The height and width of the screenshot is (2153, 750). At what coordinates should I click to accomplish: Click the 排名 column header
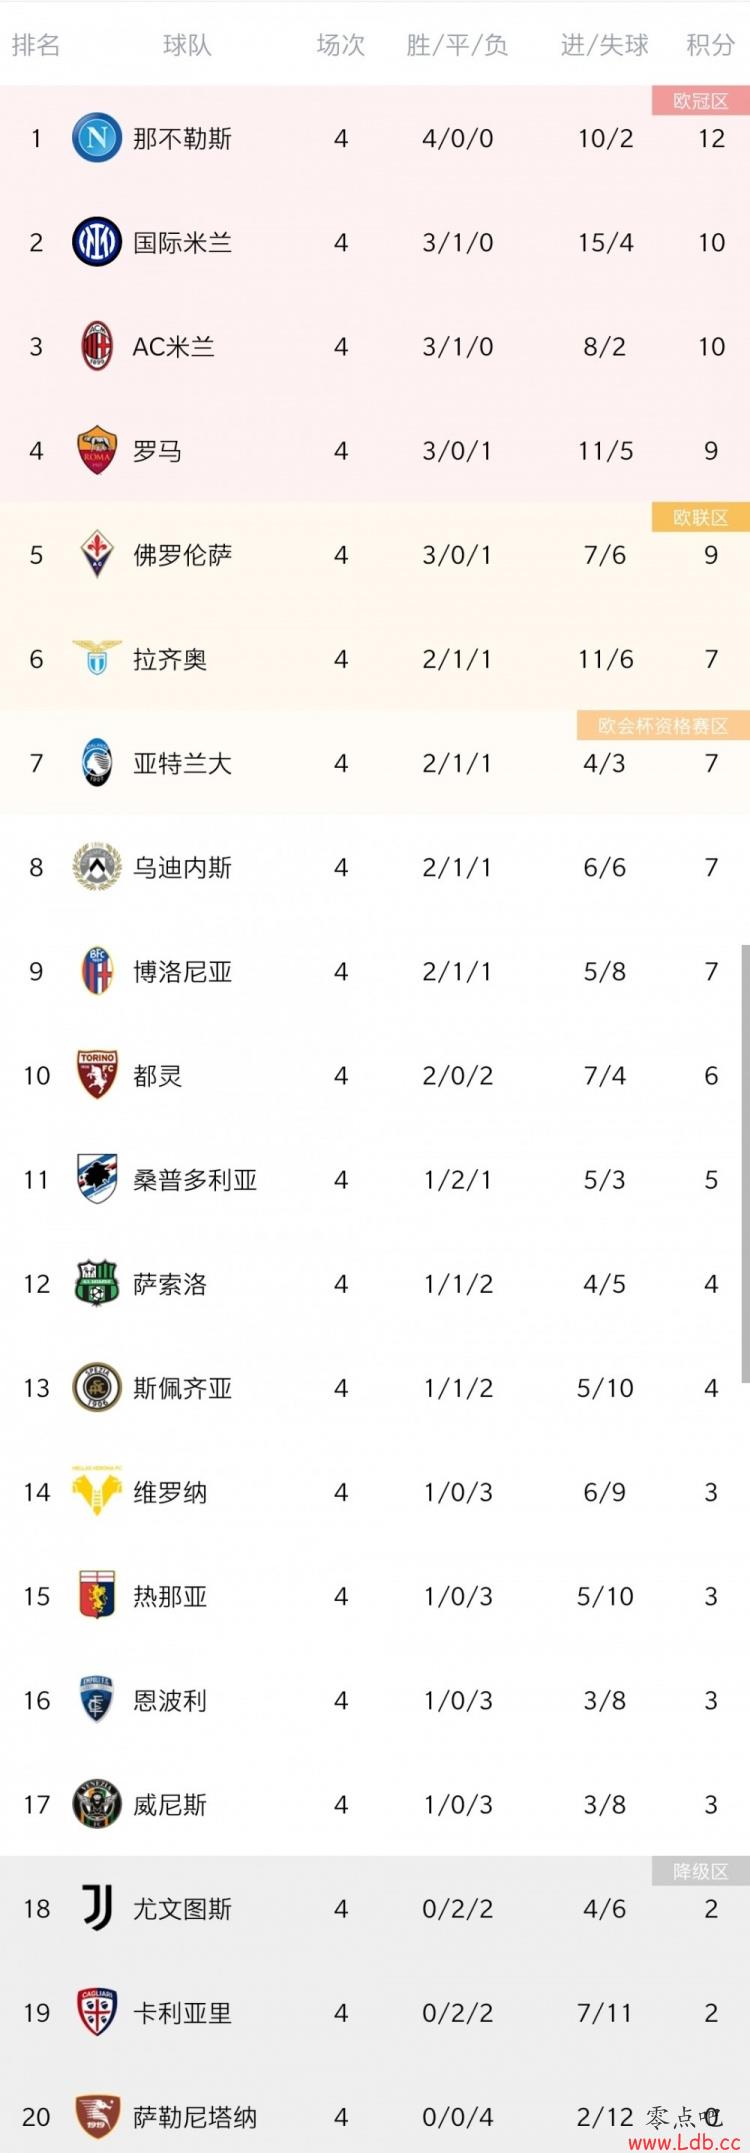coord(36,45)
